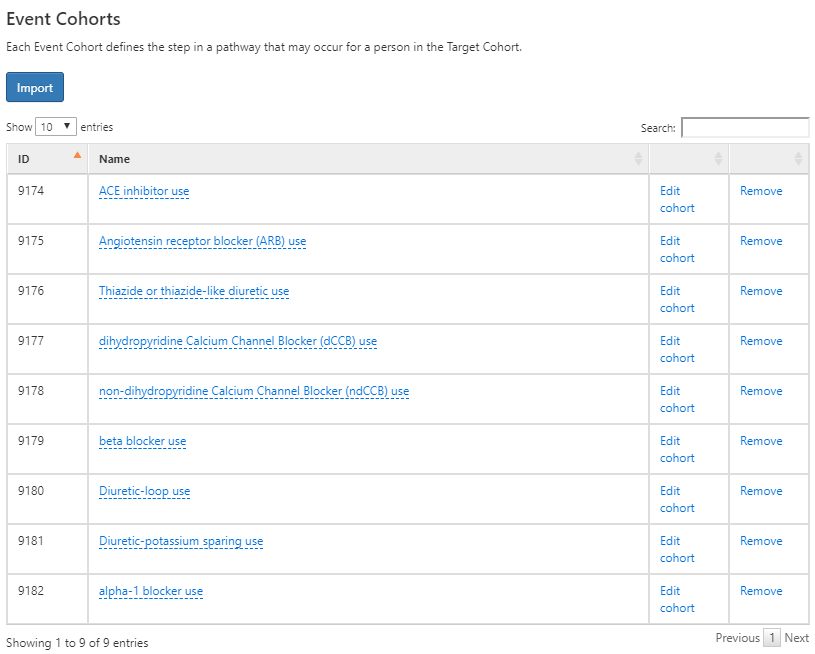The height and width of the screenshot is (654, 815).
Task: Remove dCCB use cohort
Action: tap(761, 341)
